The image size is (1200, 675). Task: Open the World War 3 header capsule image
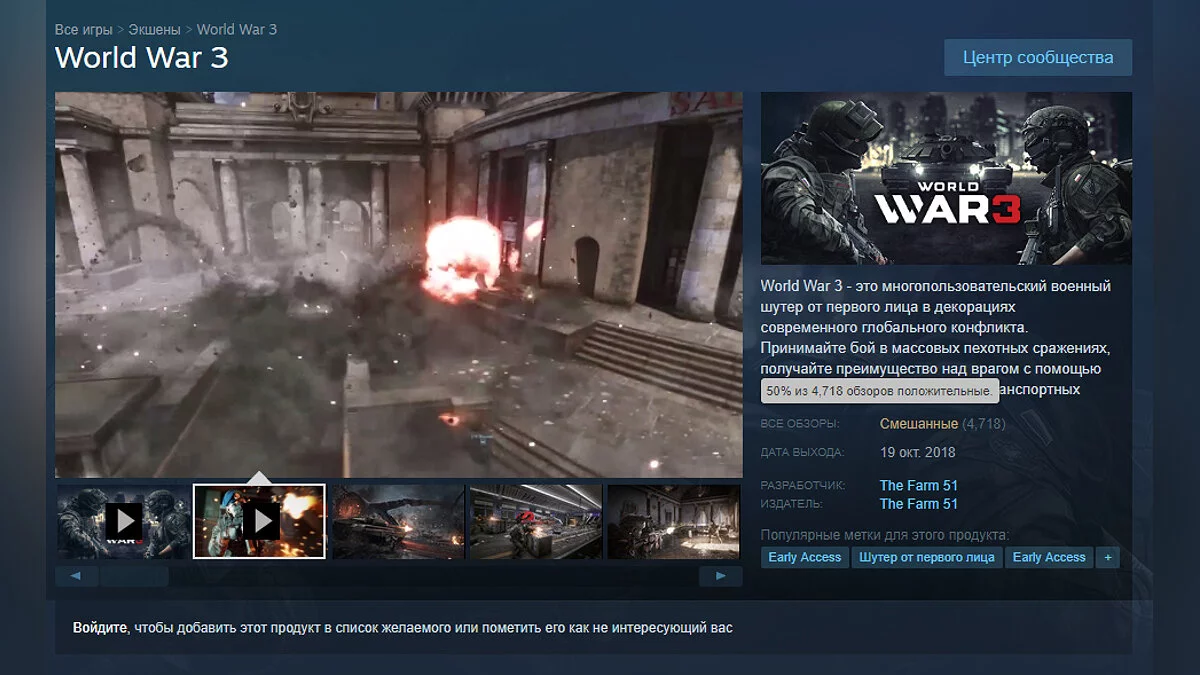pos(946,178)
